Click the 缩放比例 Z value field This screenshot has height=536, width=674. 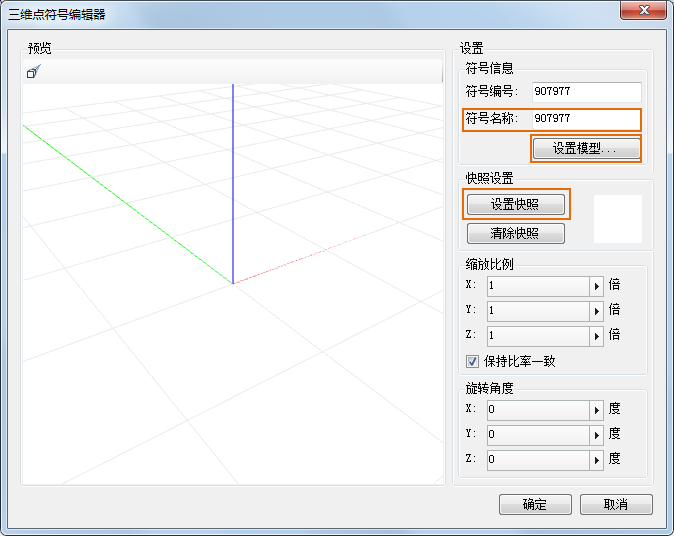point(538,336)
